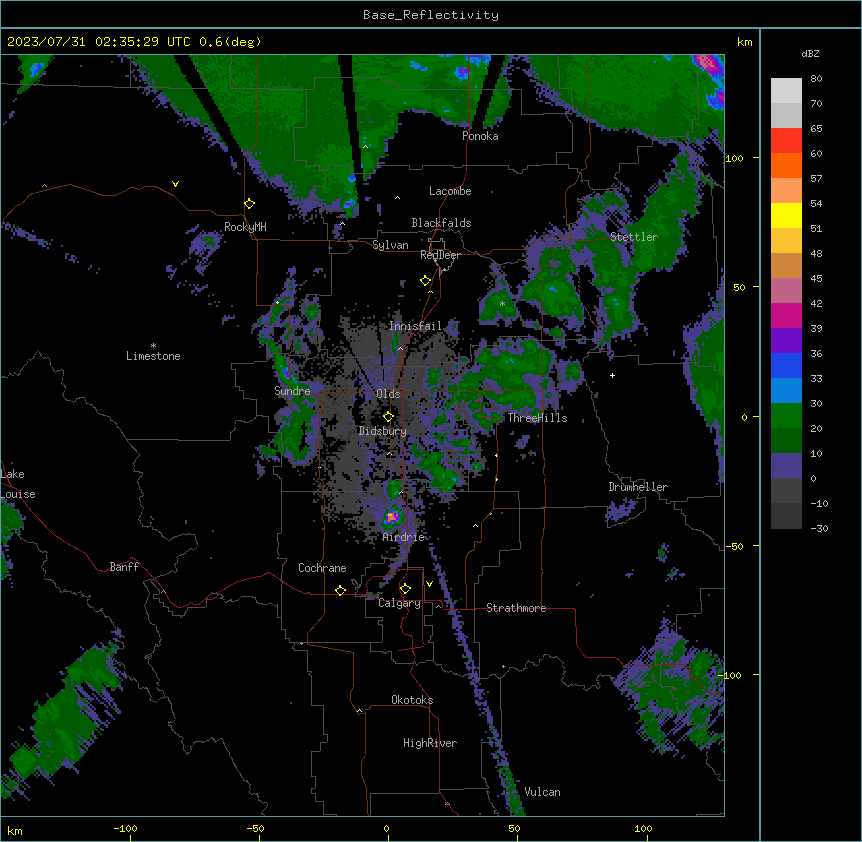Click the red 60-65 dBZ color swatch

click(x=786, y=141)
